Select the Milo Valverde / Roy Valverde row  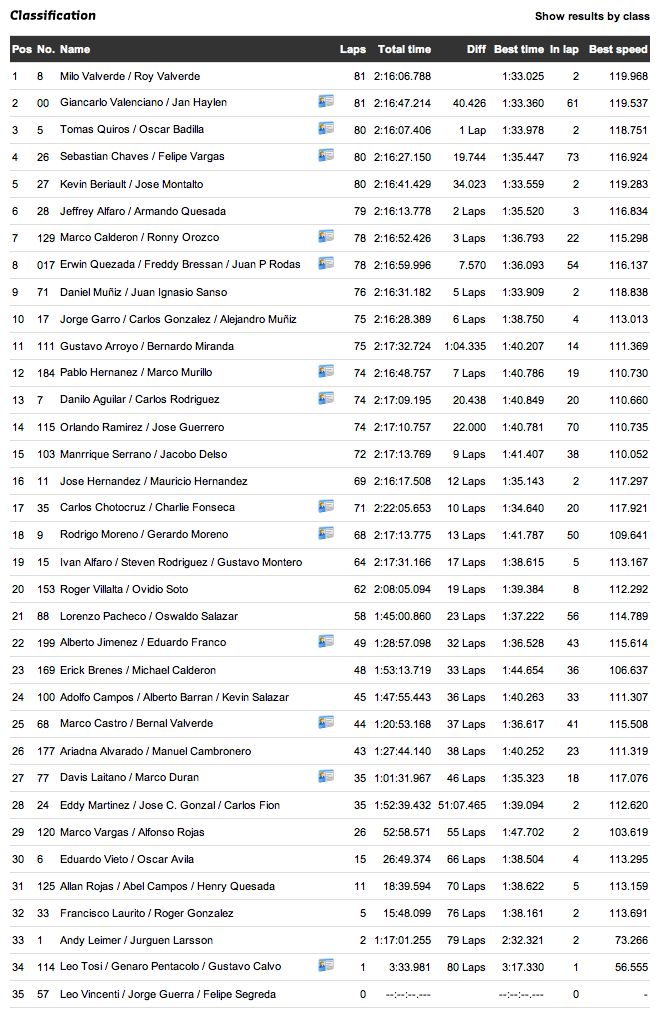130,76
